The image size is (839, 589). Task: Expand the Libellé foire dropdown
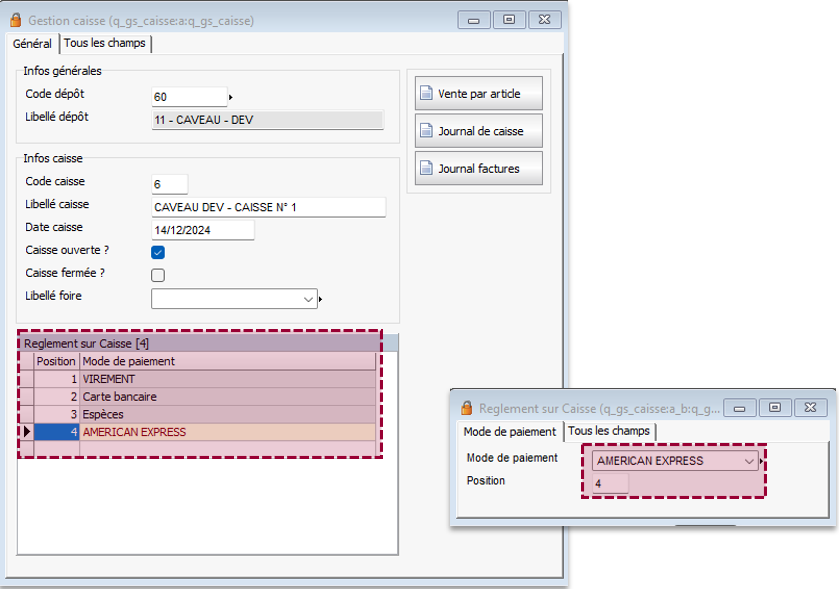coord(307,299)
